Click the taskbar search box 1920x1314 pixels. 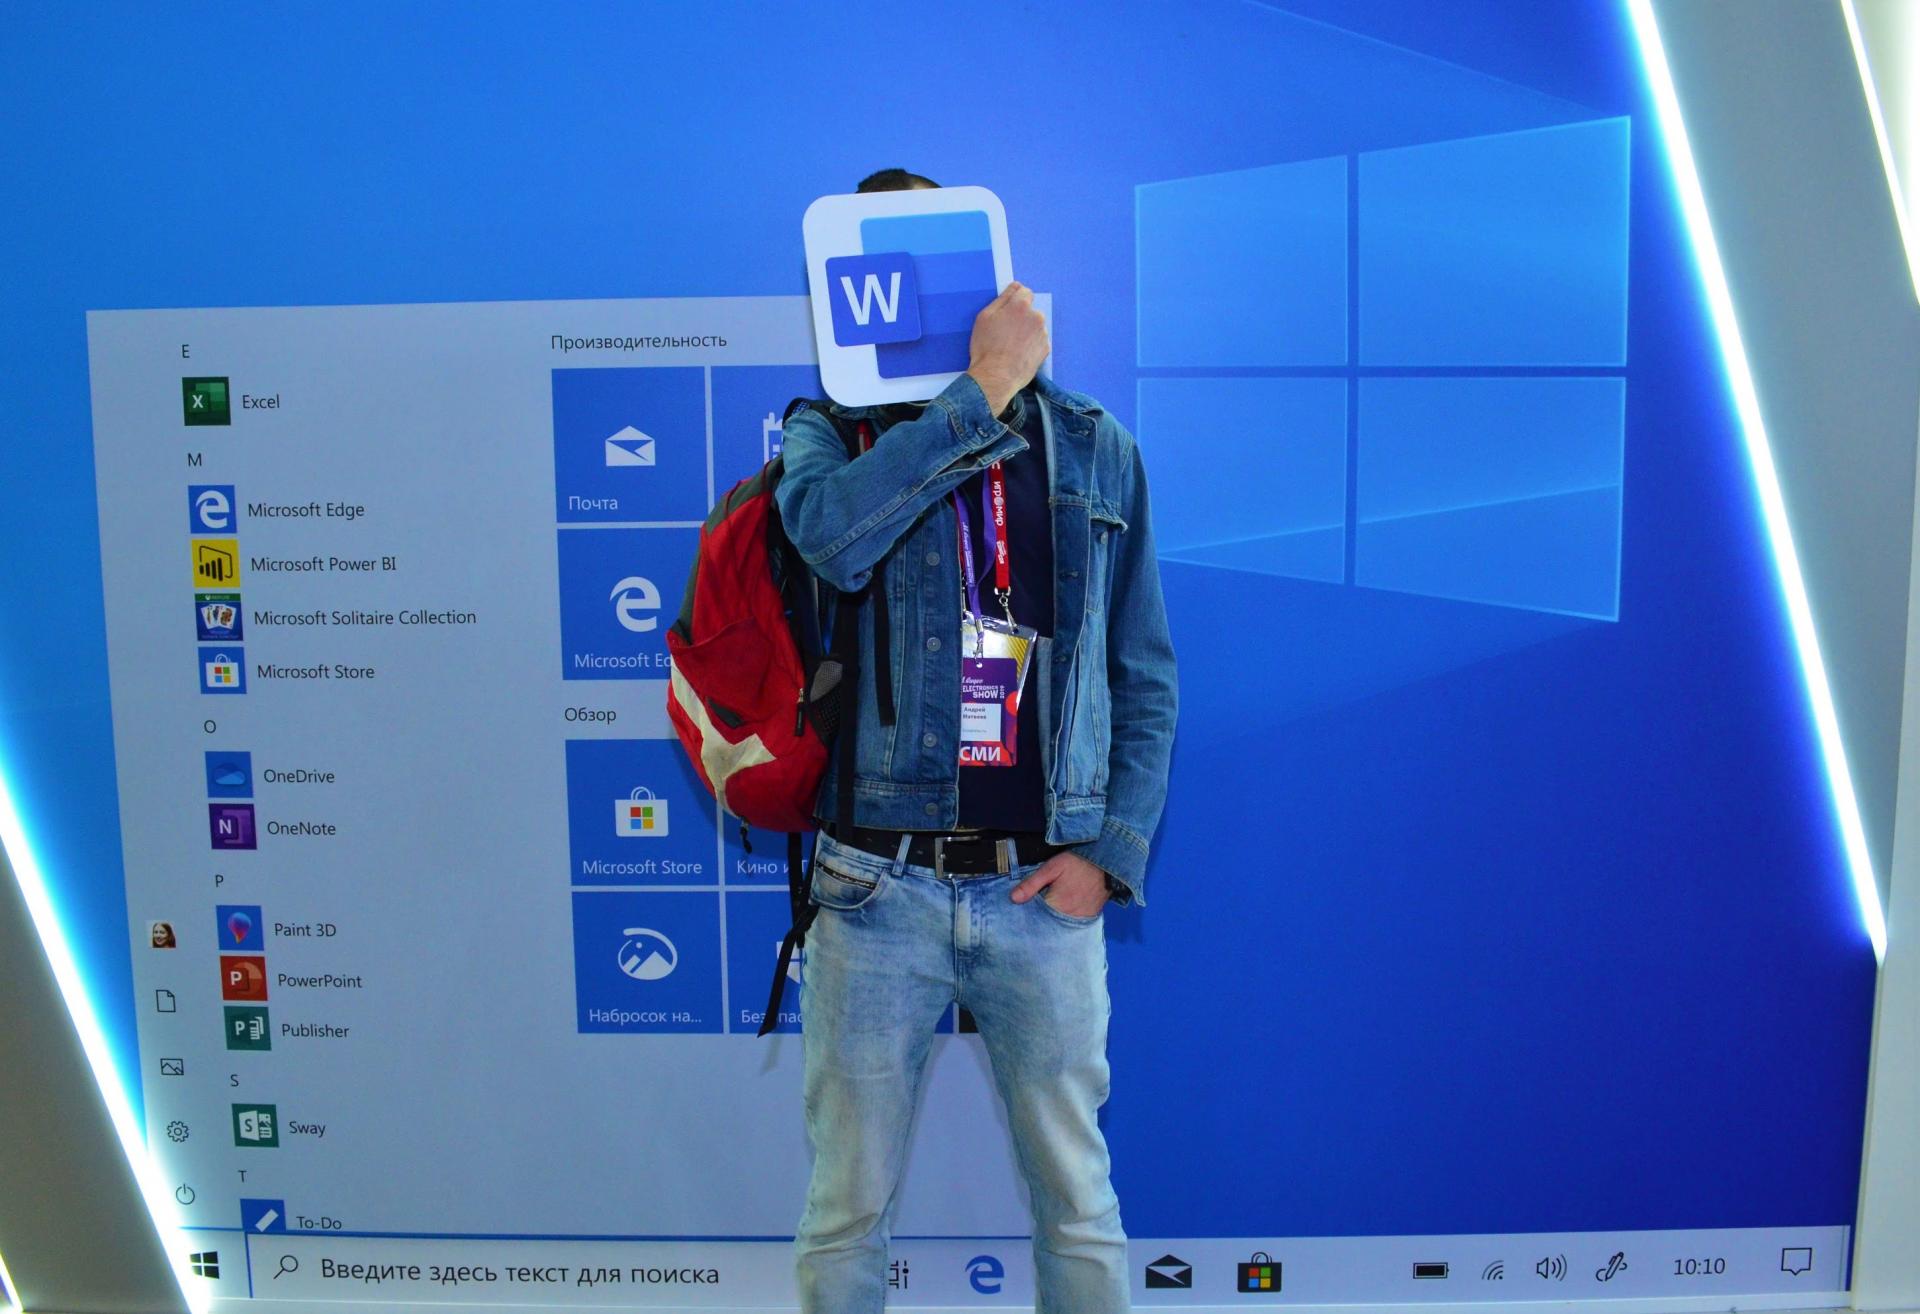point(520,1272)
